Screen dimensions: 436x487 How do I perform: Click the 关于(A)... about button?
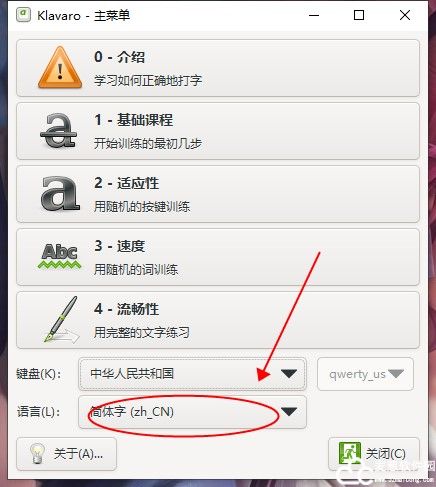coord(66,454)
